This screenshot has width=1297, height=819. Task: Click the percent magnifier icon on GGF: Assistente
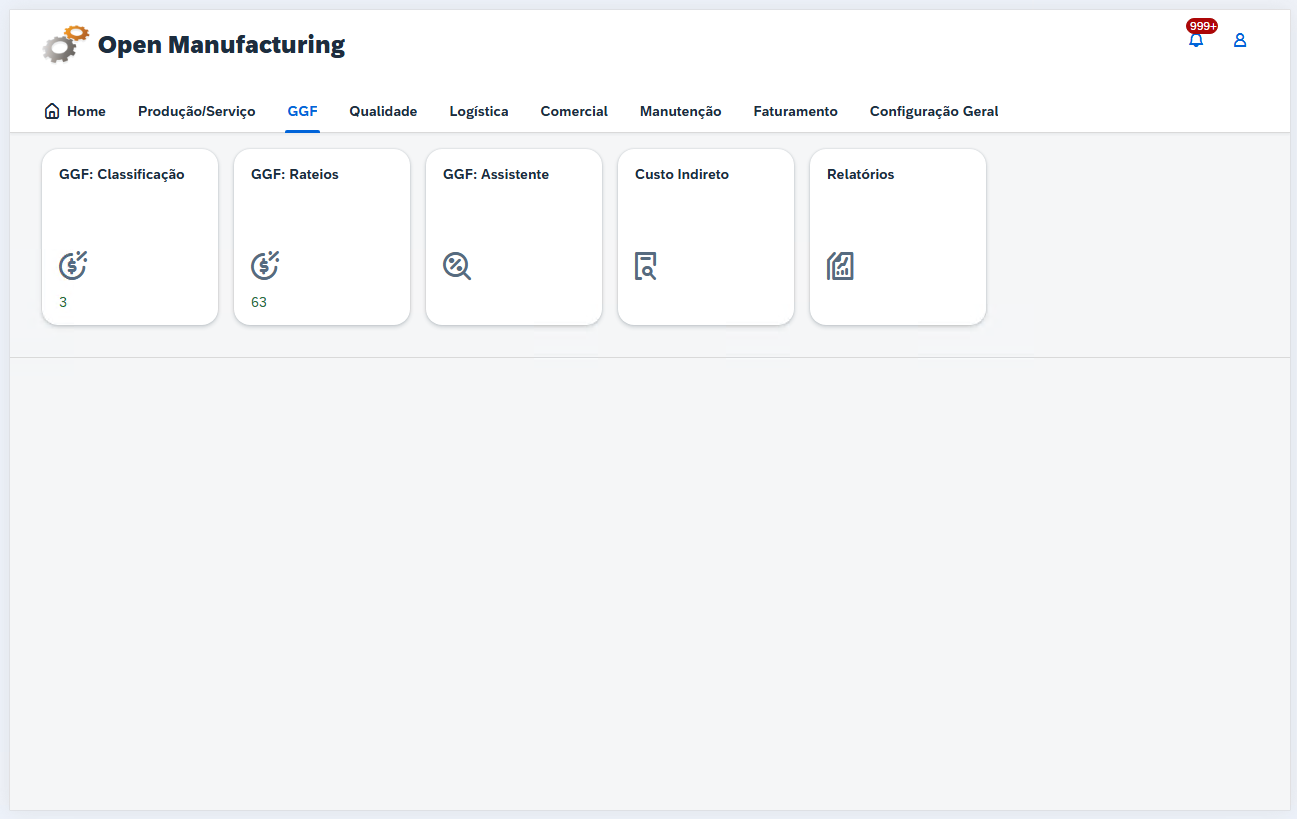pos(457,266)
